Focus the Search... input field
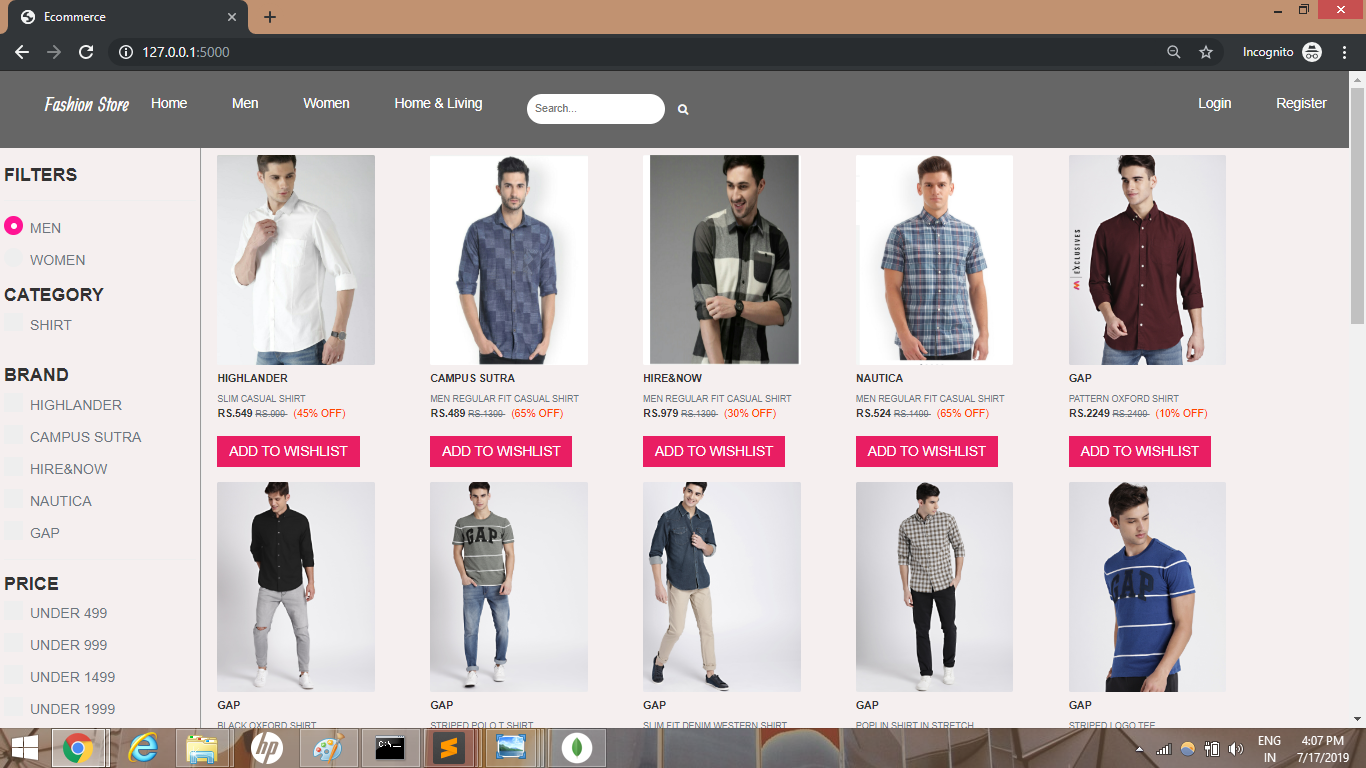Image resolution: width=1366 pixels, height=768 pixels. (596, 109)
